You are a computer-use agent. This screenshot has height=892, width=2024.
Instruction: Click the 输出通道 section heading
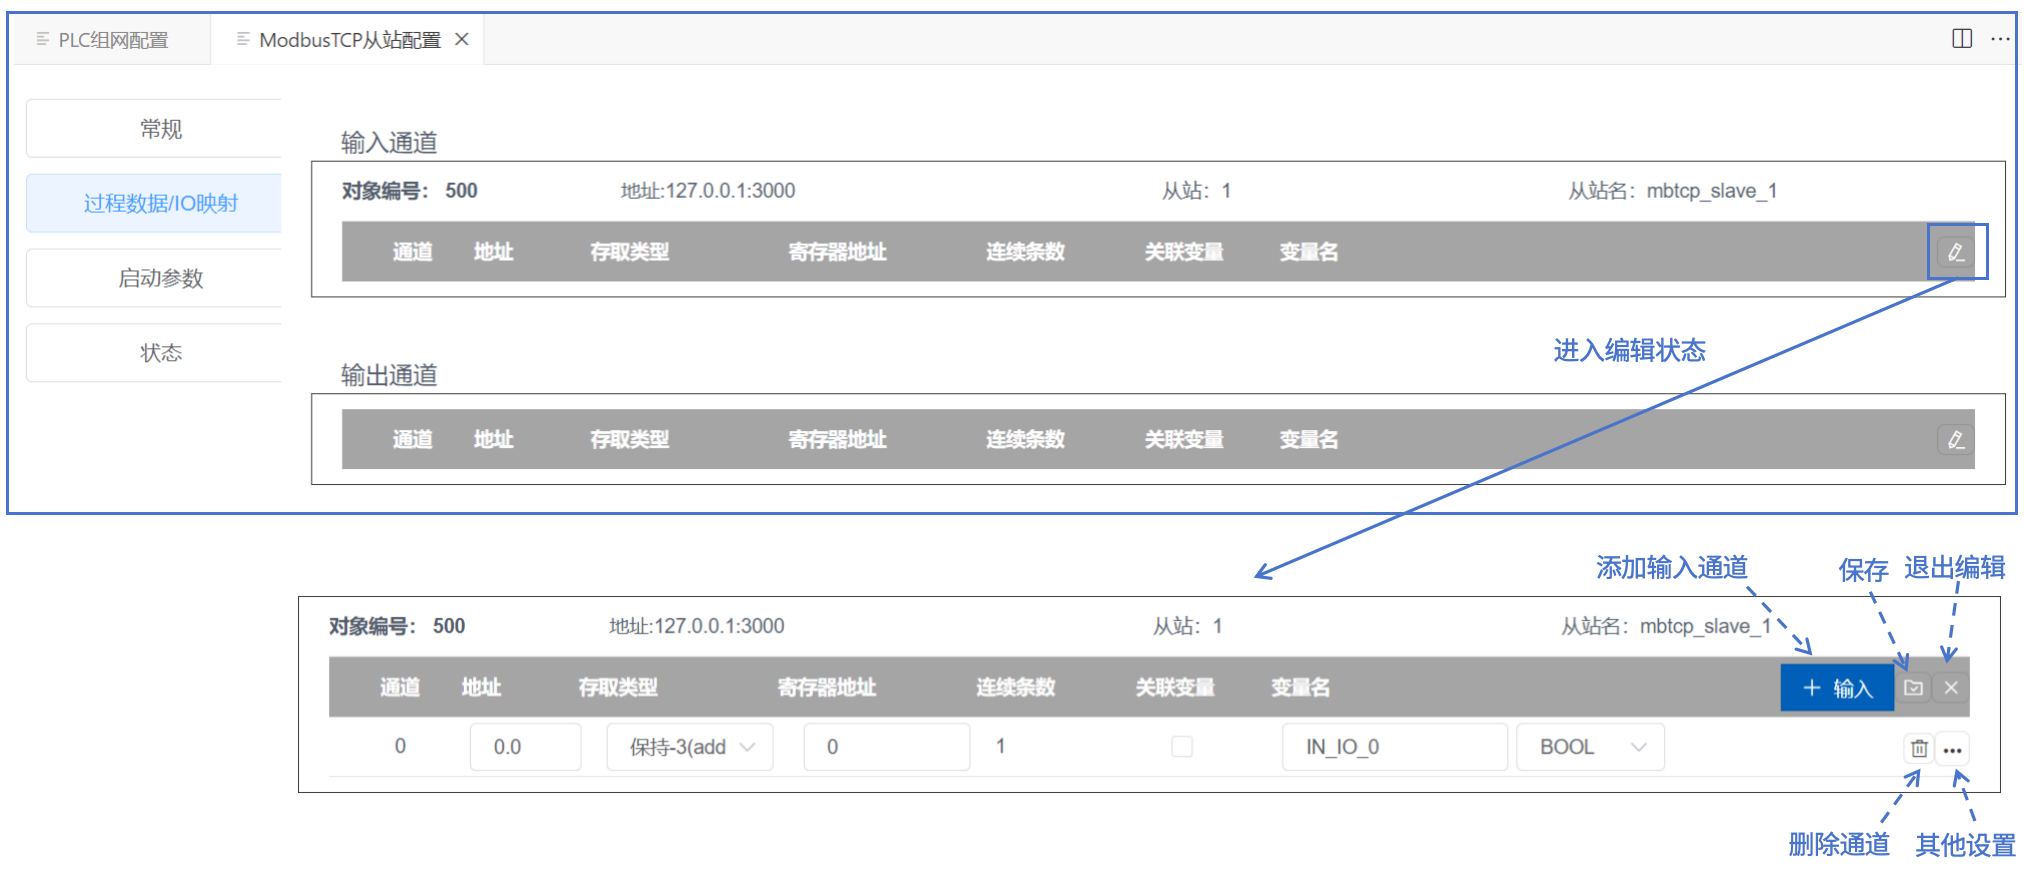tap(389, 376)
